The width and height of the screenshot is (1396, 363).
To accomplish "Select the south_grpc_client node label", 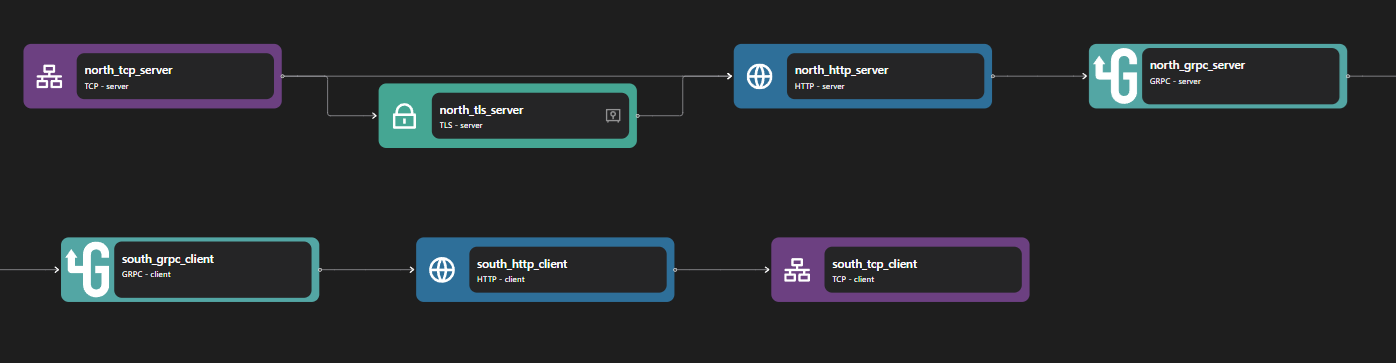I will point(168,259).
